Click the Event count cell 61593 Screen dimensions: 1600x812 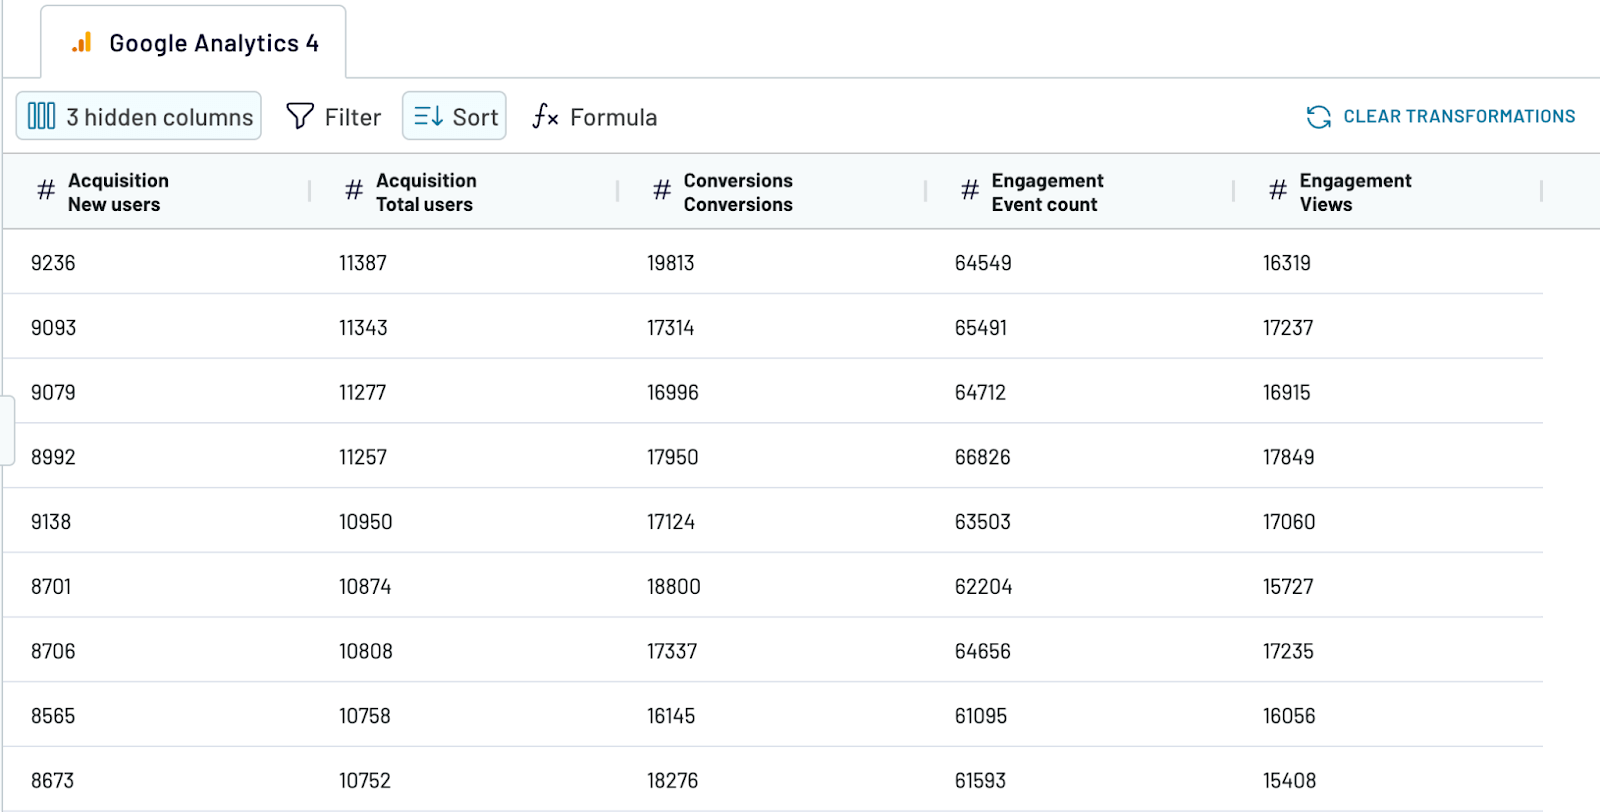point(981,781)
